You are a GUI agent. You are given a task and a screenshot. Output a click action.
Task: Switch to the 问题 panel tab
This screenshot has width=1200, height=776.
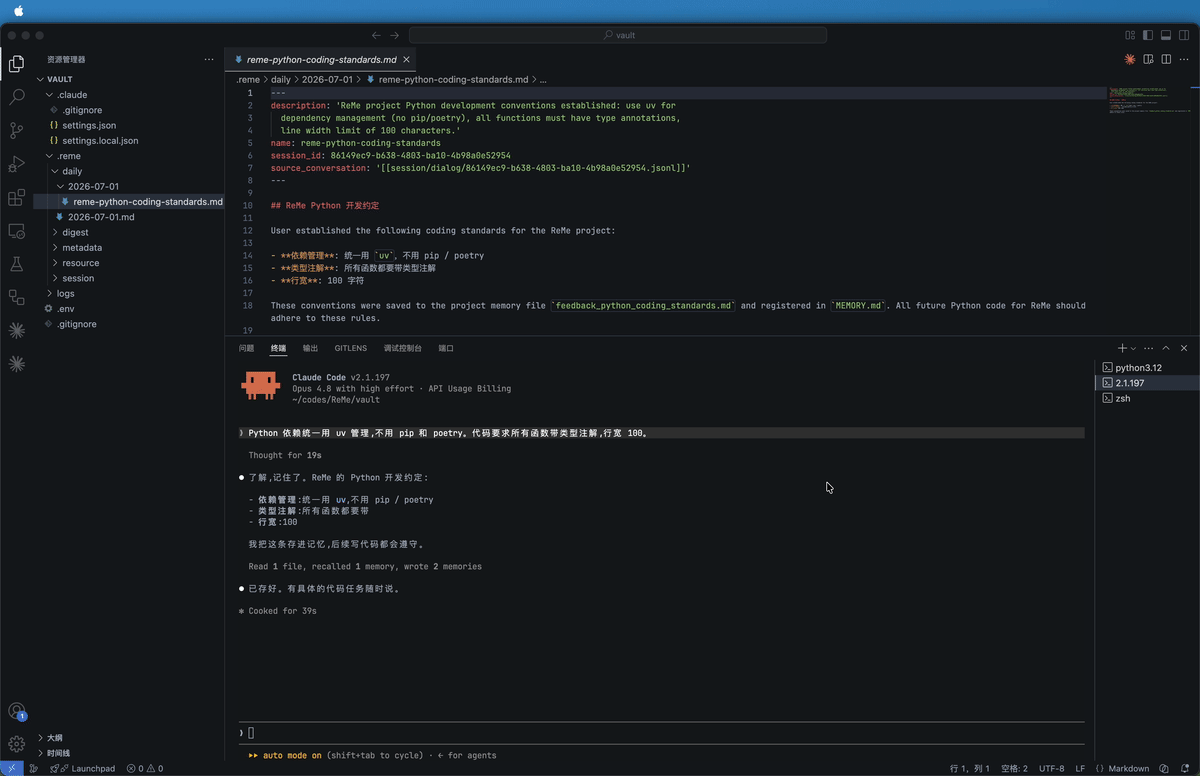tap(247, 348)
